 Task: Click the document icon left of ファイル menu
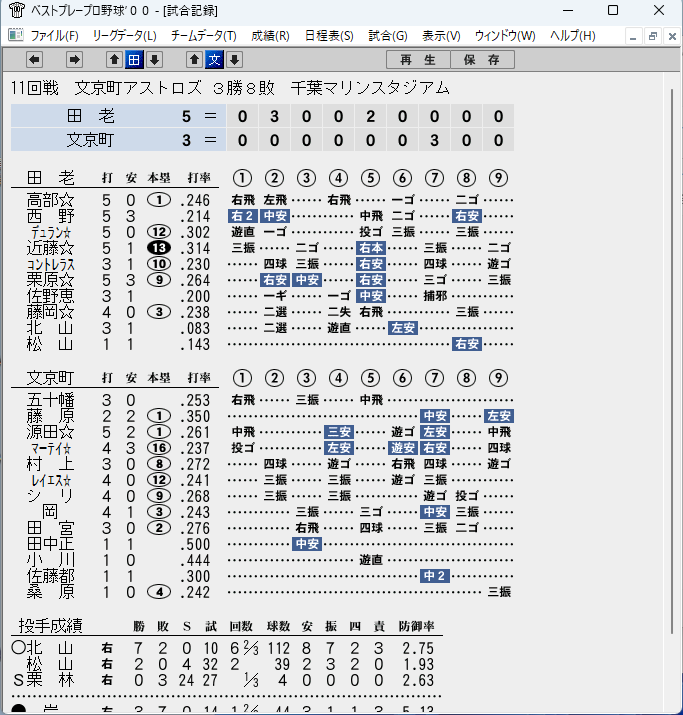[16, 35]
